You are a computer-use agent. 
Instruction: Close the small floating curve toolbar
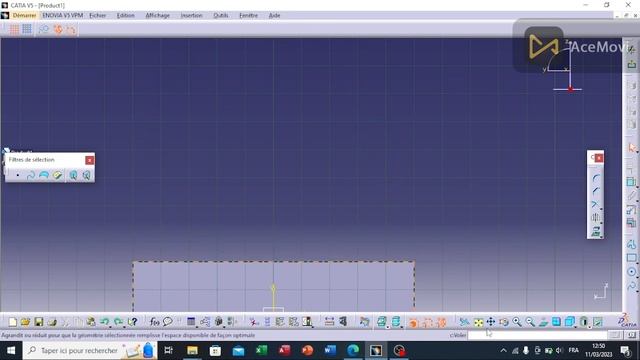click(598, 158)
